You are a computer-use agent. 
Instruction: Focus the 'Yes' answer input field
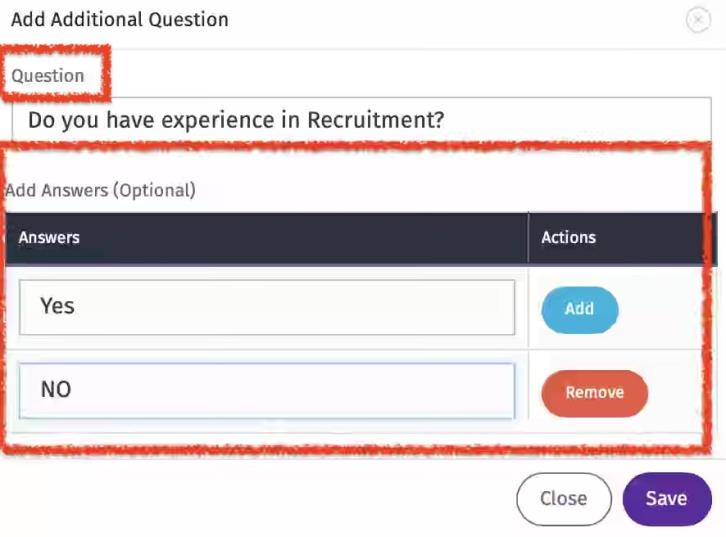(x=266, y=307)
